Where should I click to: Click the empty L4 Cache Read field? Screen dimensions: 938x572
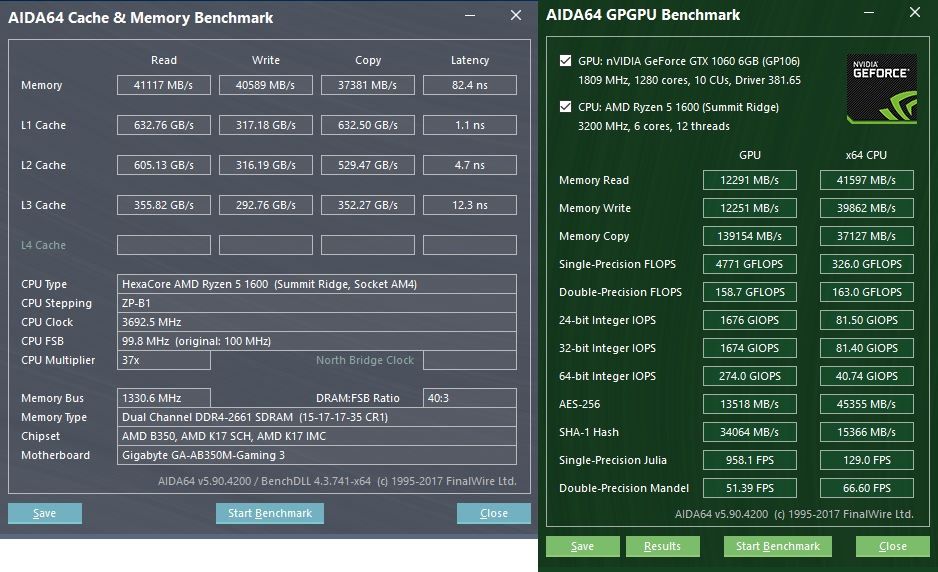tap(163, 245)
